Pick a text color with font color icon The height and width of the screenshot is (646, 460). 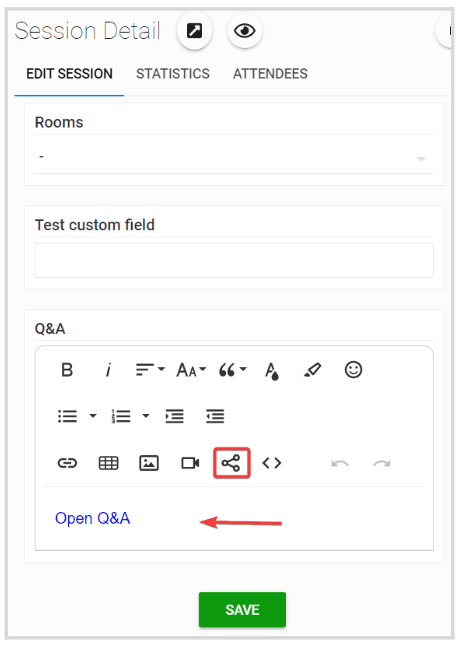272,370
